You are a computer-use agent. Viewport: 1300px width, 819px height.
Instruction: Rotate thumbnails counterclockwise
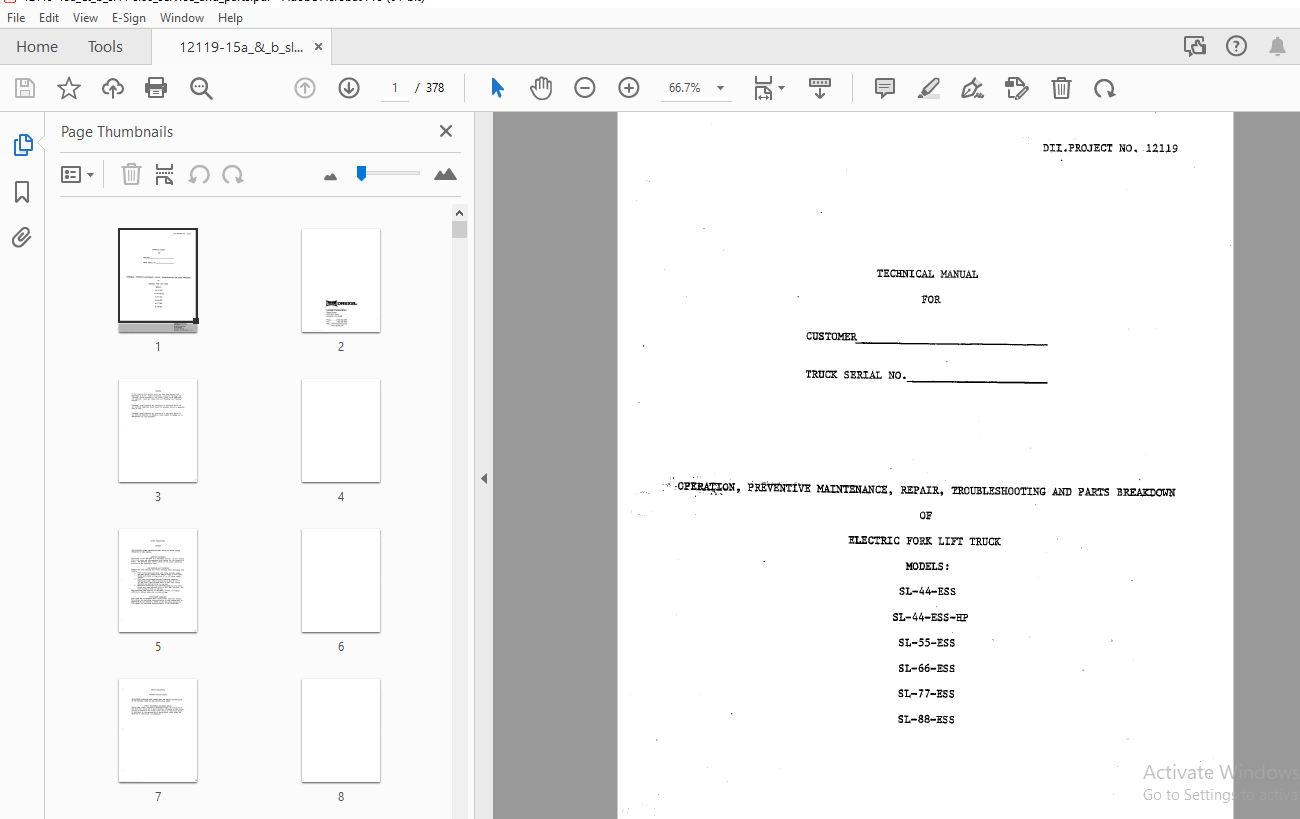click(199, 175)
